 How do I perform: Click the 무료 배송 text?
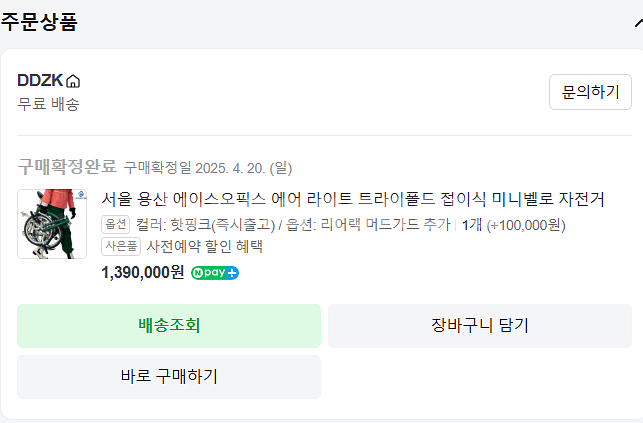[x=48, y=103]
